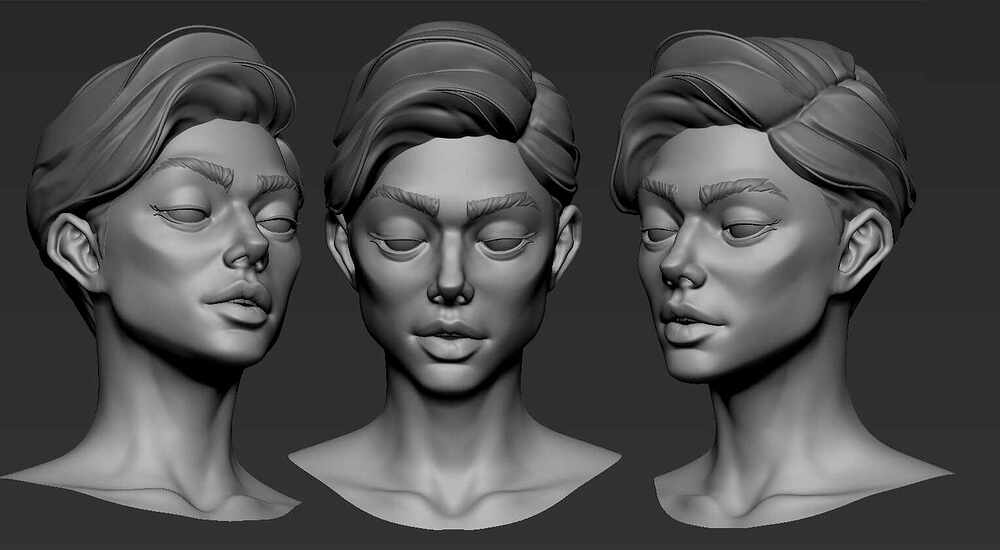The height and width of the screenshot is (550, 1000).
Task: Select the center front-facing head sculpt
Action: coord(454,274)
